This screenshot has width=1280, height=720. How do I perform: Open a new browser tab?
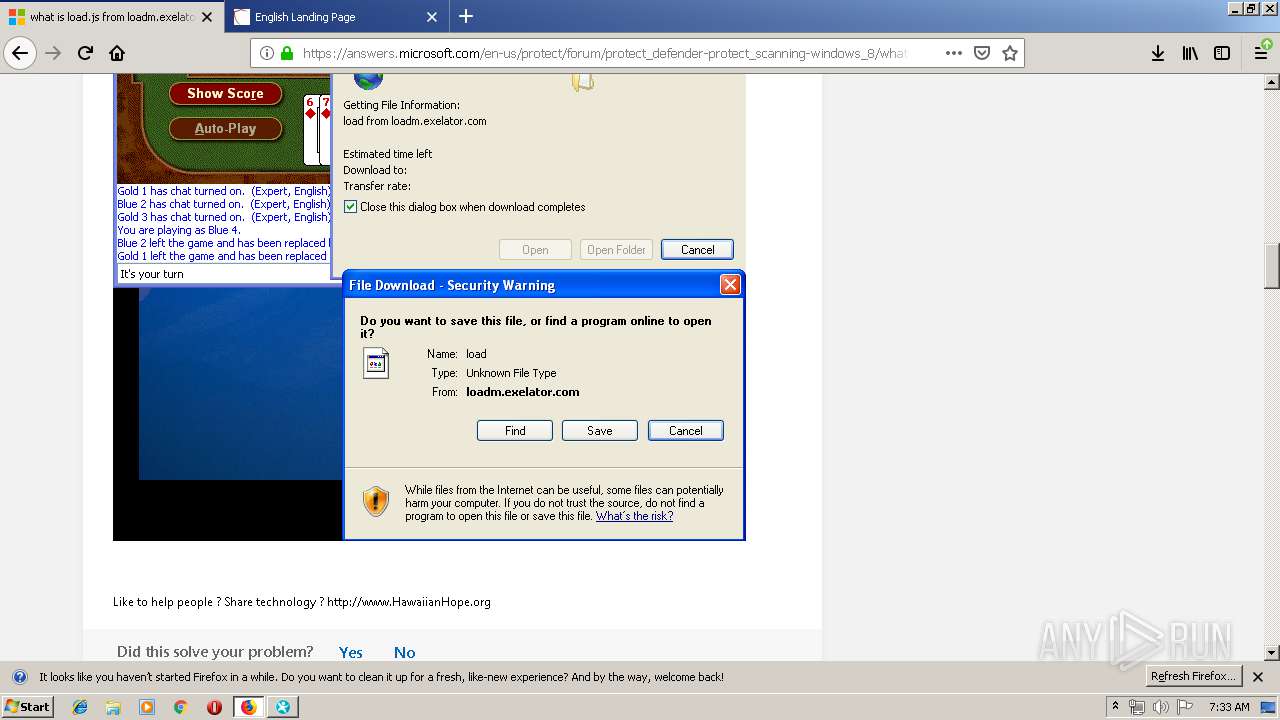(466, 16)
